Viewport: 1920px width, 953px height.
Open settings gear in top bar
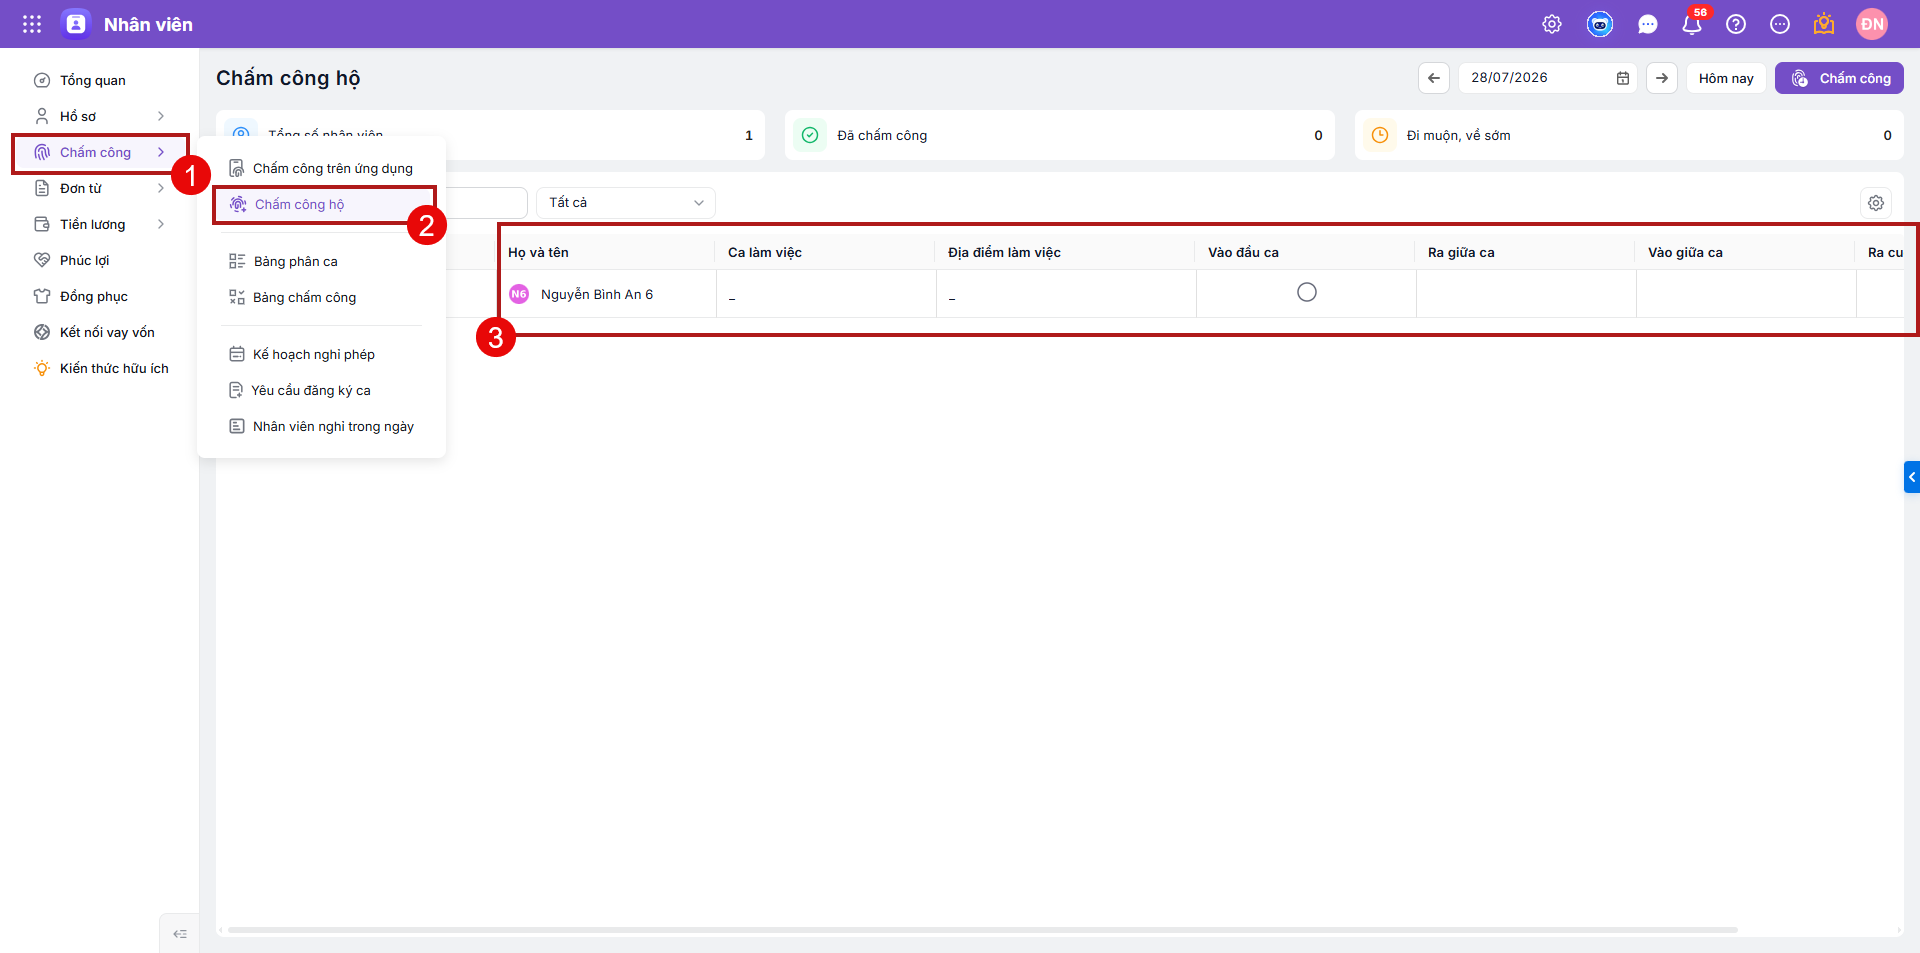tap(1552, 24)
